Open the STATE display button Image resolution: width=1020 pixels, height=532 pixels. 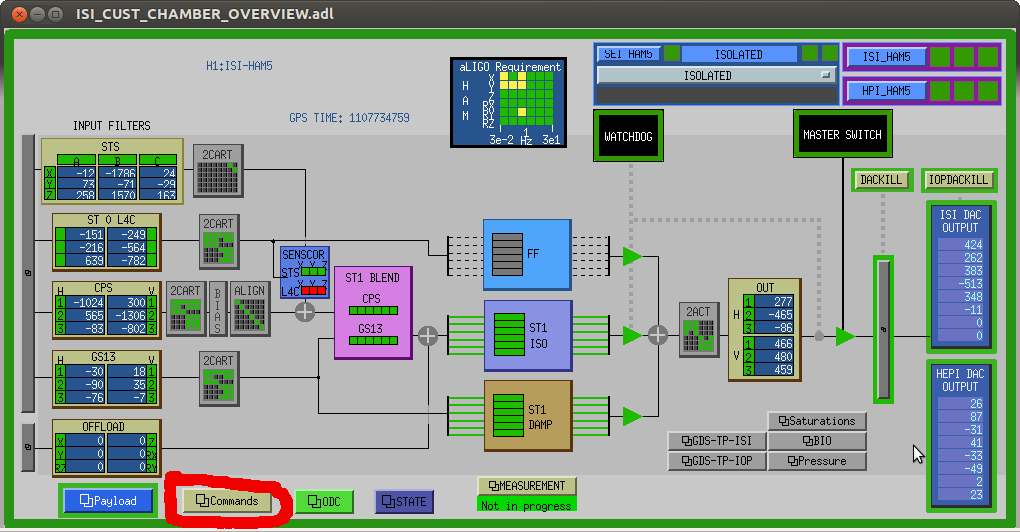(404, 501)
